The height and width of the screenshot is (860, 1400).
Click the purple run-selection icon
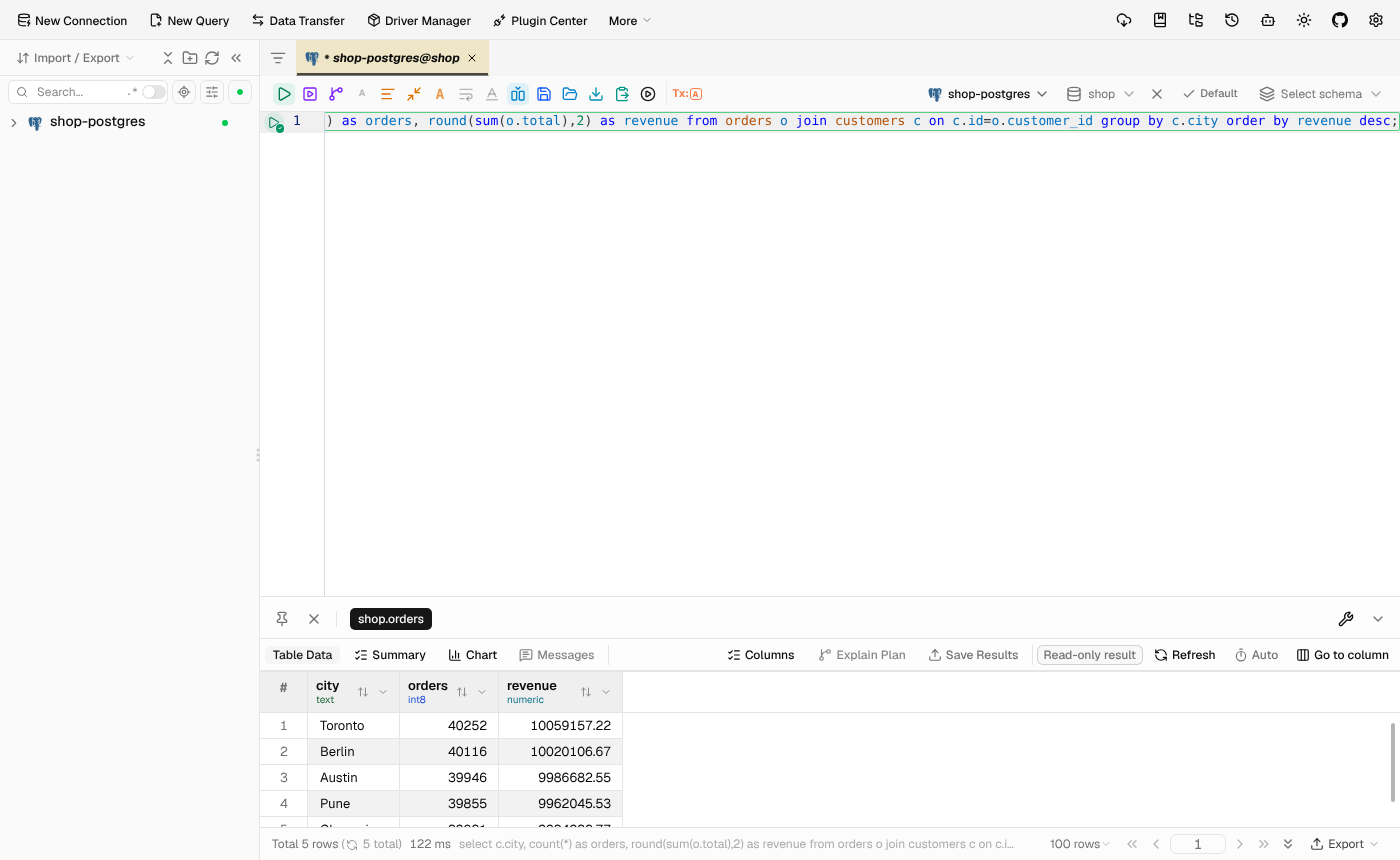tap(310, 94)
